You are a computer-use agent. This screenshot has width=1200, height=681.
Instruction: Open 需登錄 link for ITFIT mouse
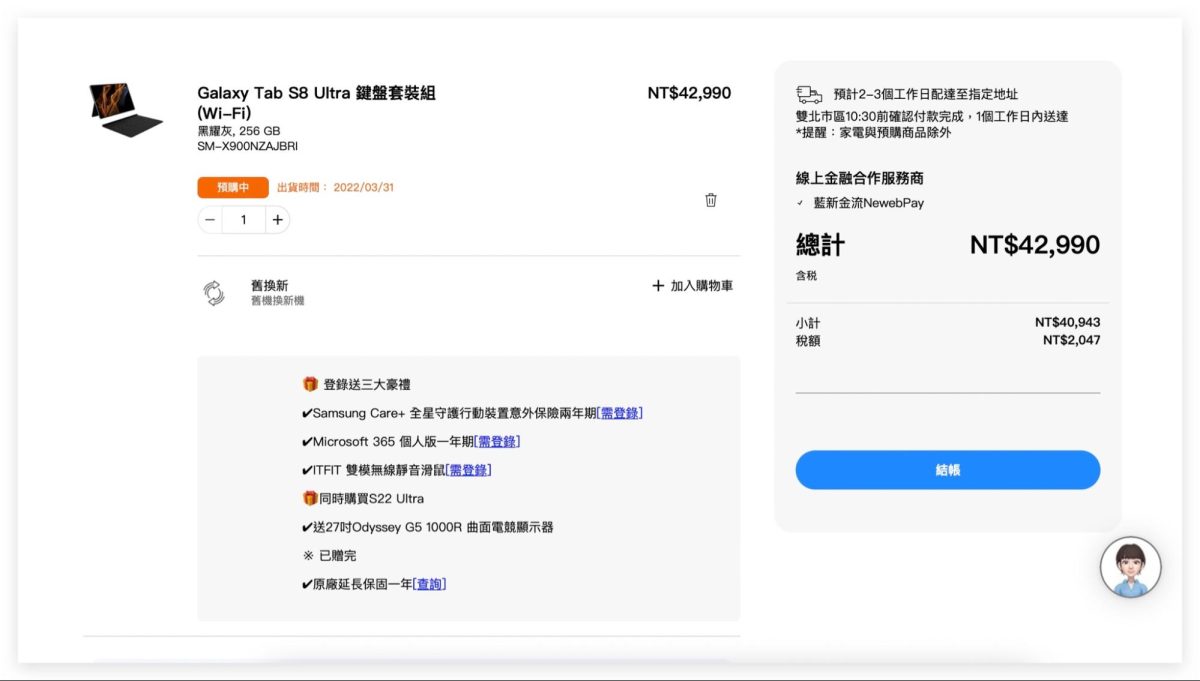pos(468,470)
